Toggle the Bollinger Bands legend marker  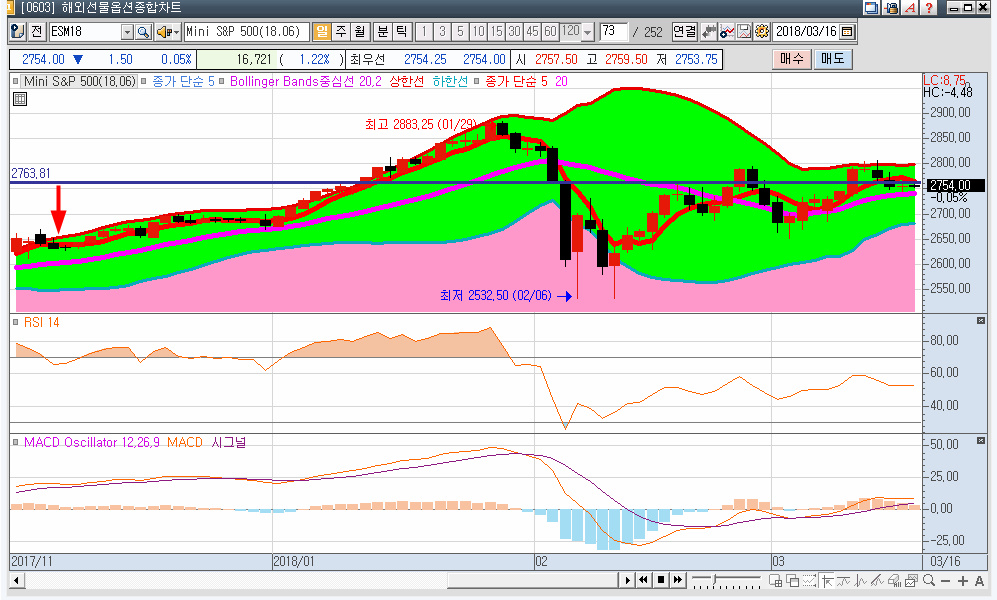click(x=221, y=81)
